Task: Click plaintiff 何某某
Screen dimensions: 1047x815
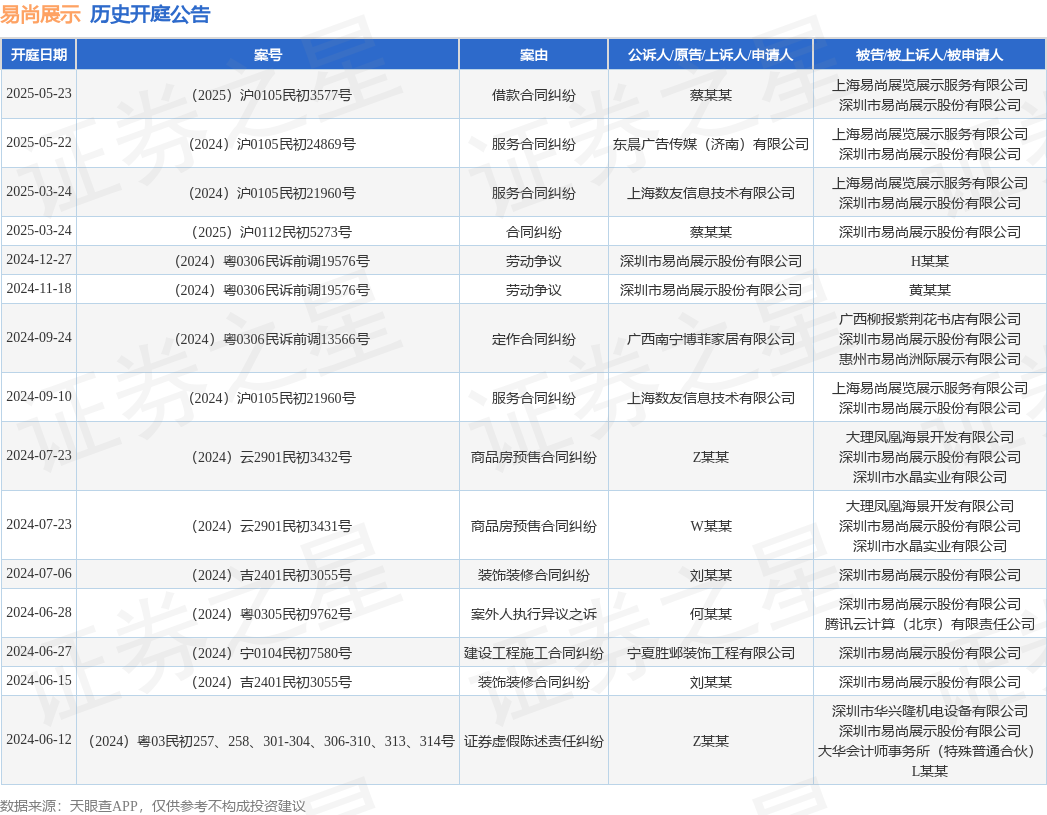Action: pos(710,614)
